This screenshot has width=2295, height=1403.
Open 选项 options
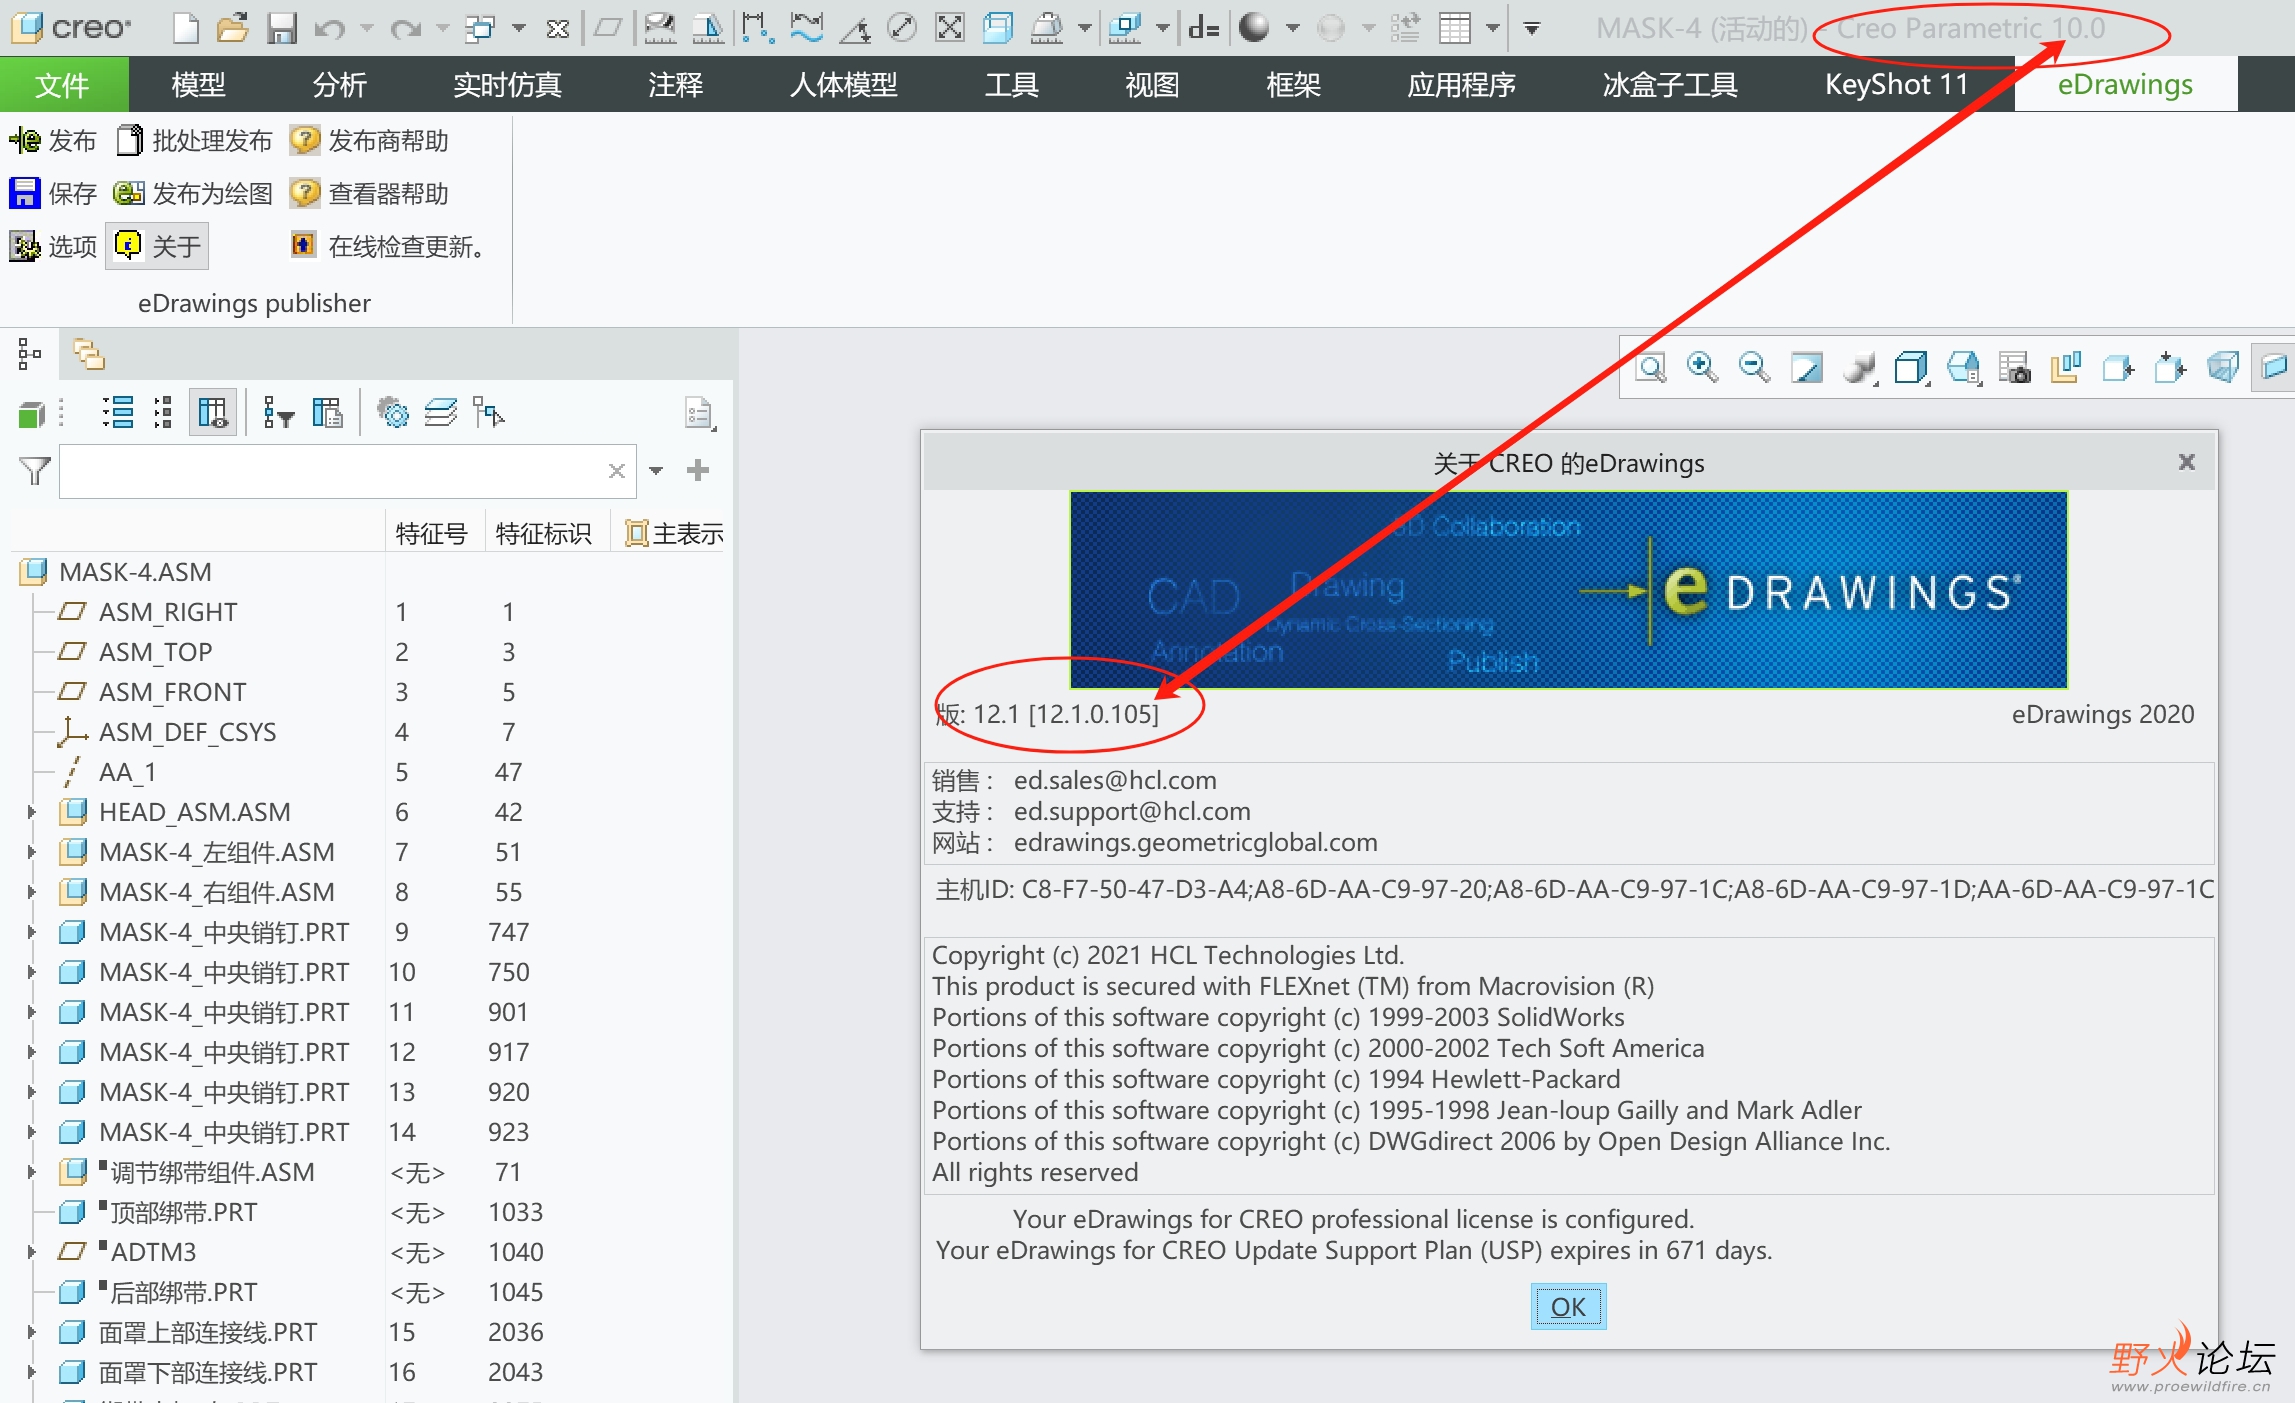tap(53, 246)
